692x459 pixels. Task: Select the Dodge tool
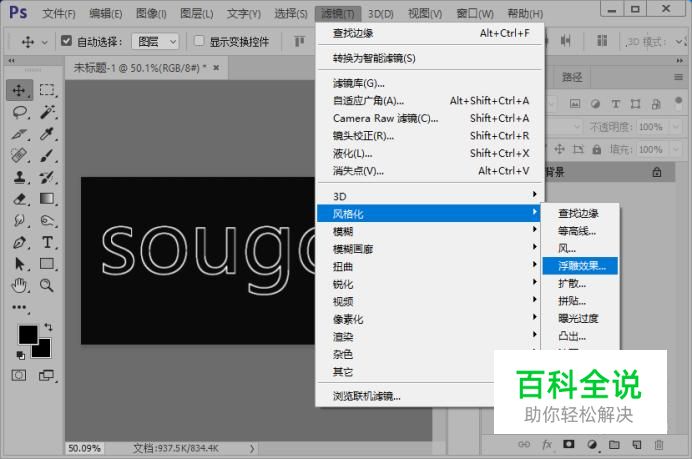[x=47, y=220]
